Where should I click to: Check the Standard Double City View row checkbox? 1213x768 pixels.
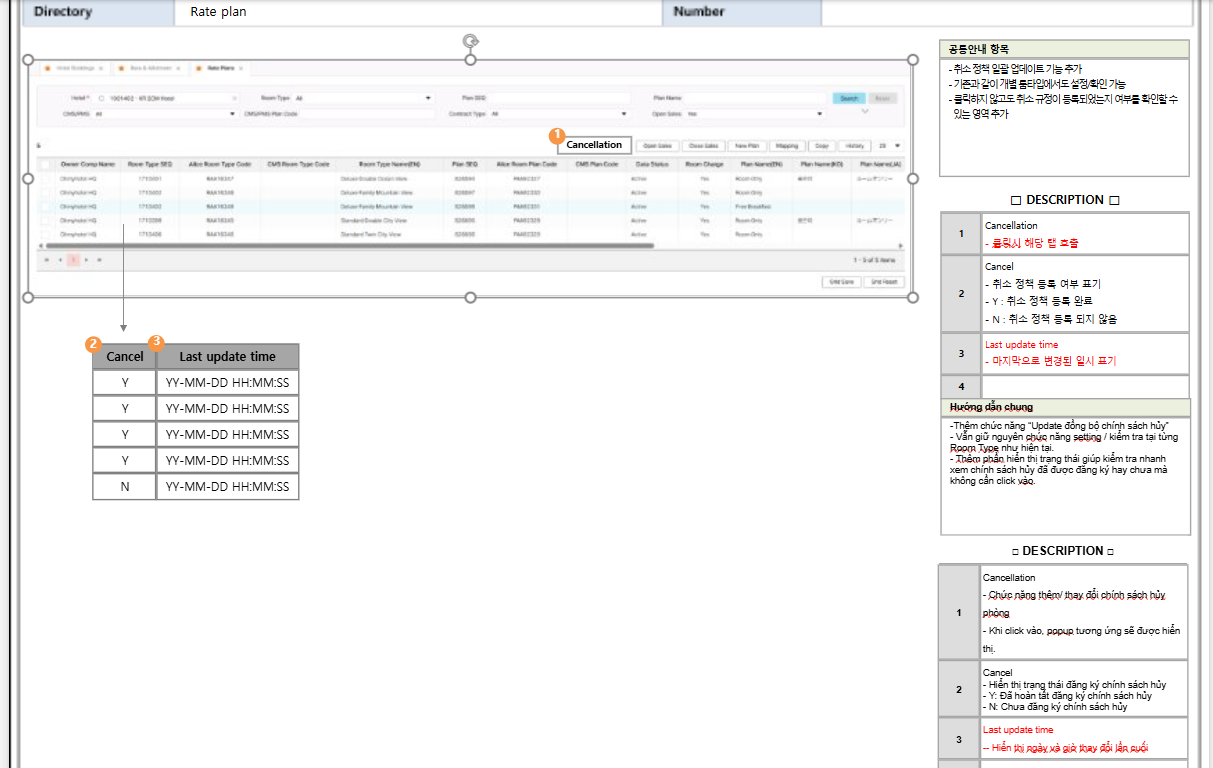pyautogui.click(x=45, y=220)
